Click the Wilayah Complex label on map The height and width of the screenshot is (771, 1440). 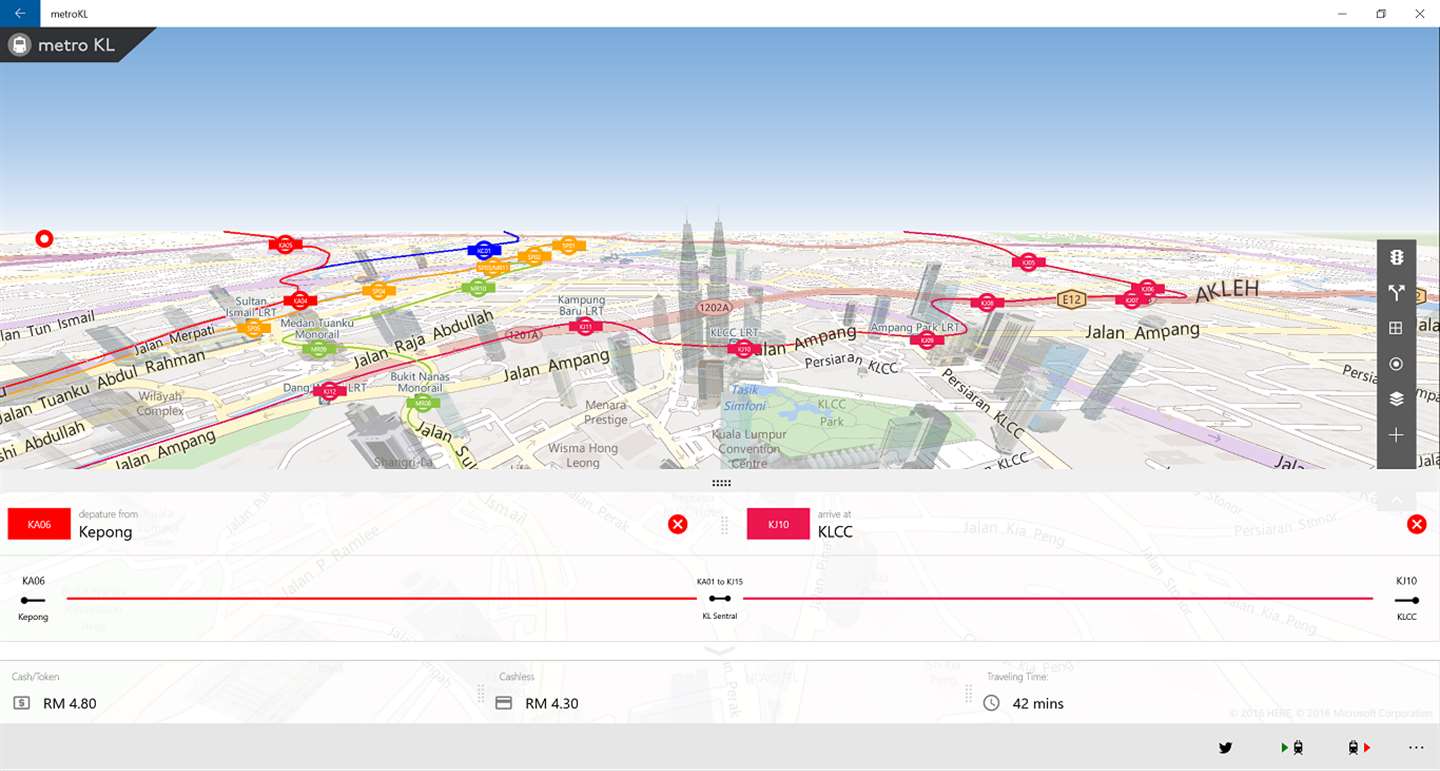tap(160, 403)
